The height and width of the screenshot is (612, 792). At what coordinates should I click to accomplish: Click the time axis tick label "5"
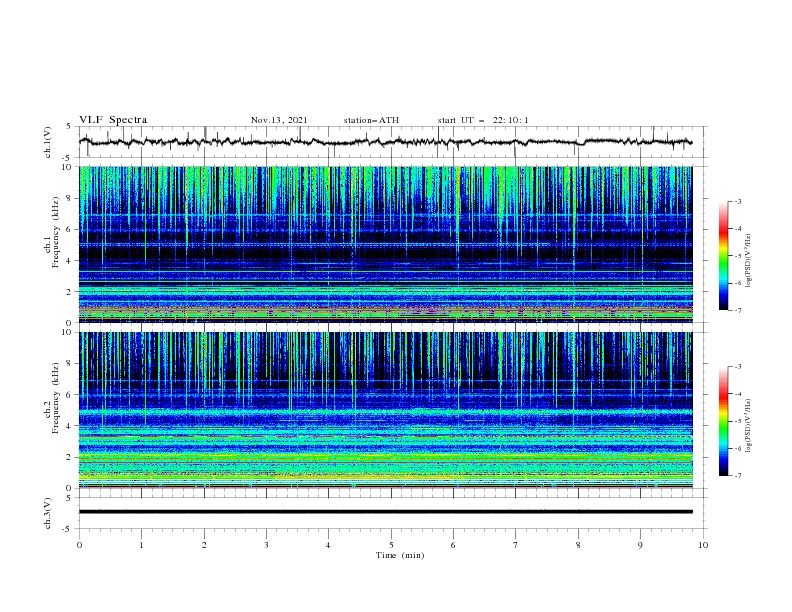click(x=391, y=545)
